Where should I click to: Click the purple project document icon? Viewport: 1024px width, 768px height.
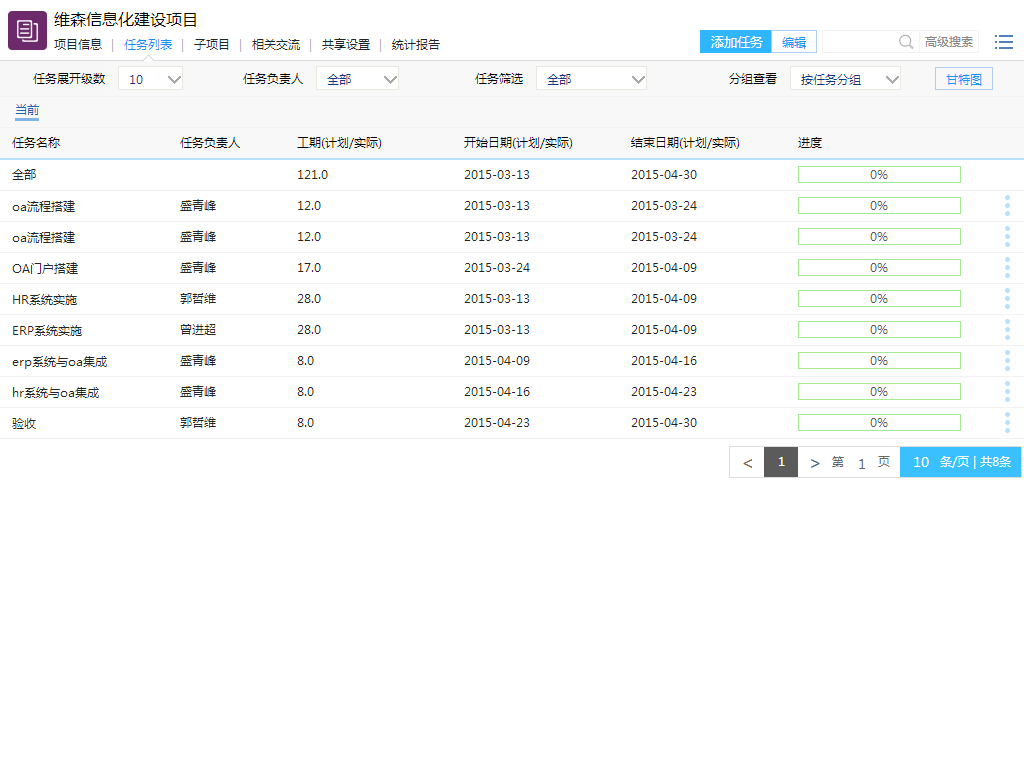[x=28, y=30]
